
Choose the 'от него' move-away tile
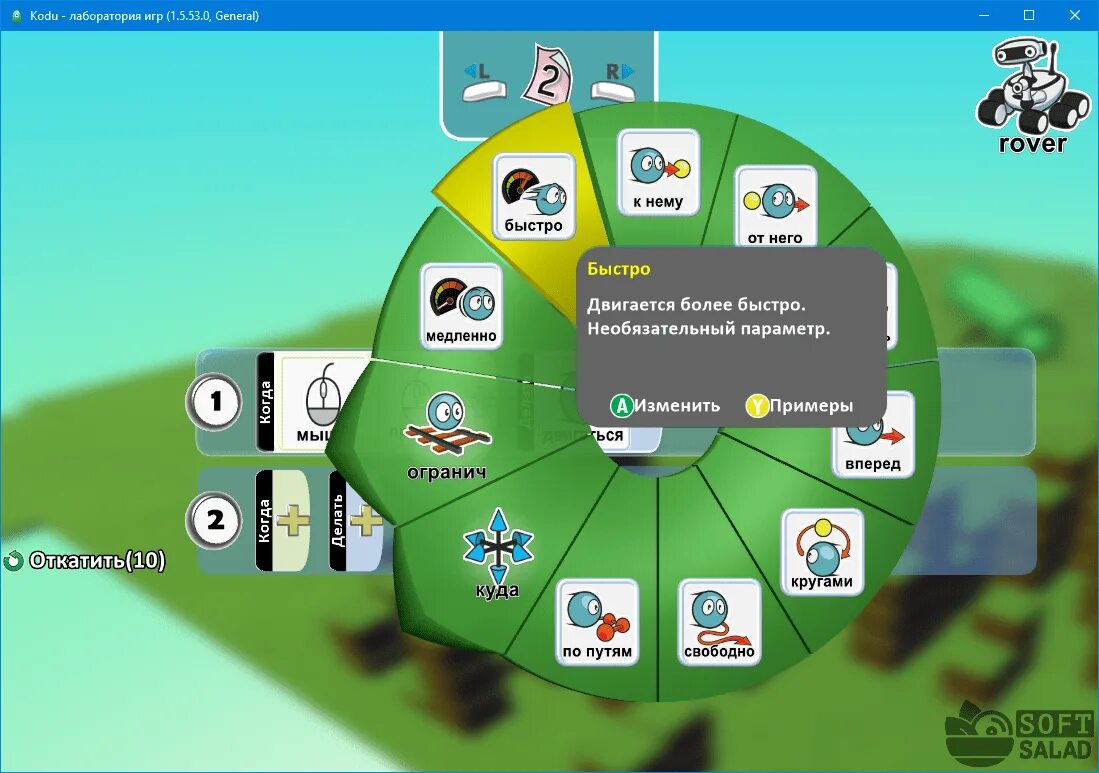774,207
